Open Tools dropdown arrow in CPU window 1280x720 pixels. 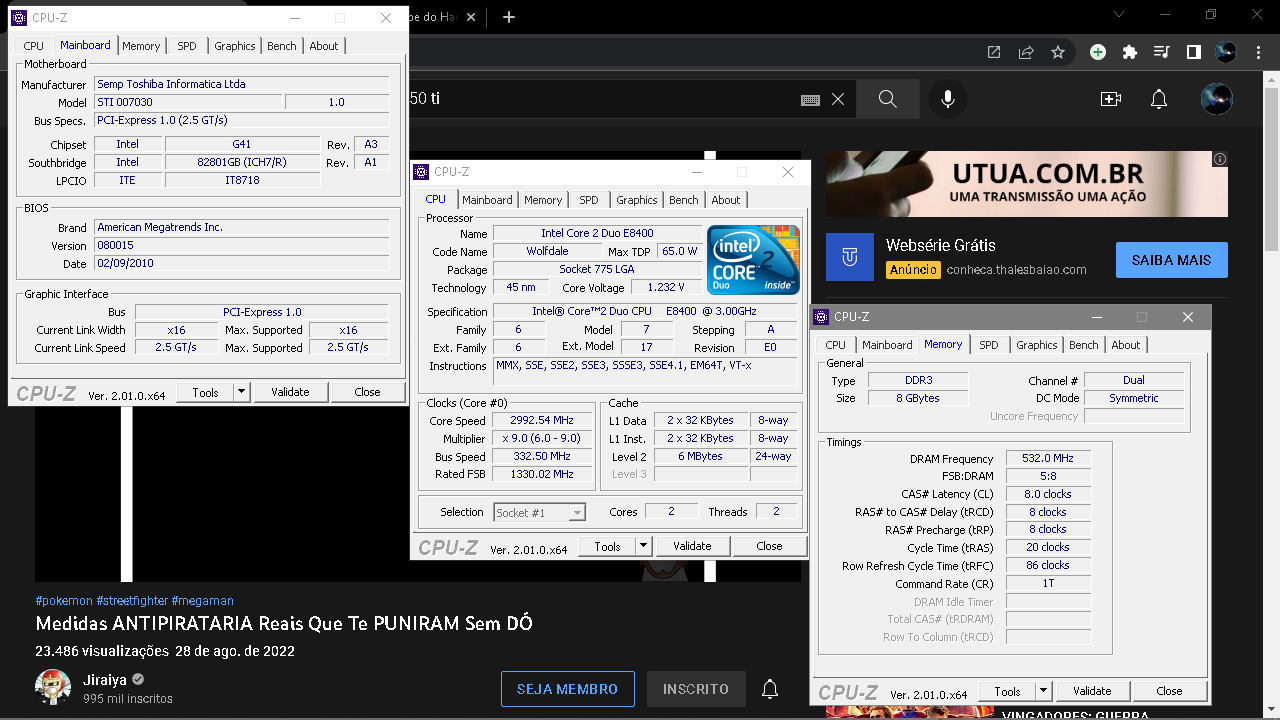[x=643, y=546]
